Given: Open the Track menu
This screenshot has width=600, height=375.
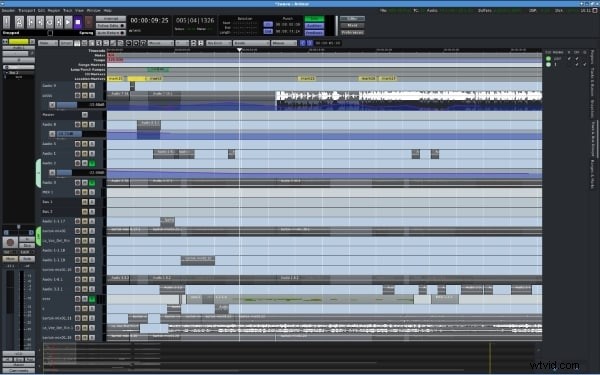Looking at the screenshot, I should pyautogui.click(x=67, y=11).
